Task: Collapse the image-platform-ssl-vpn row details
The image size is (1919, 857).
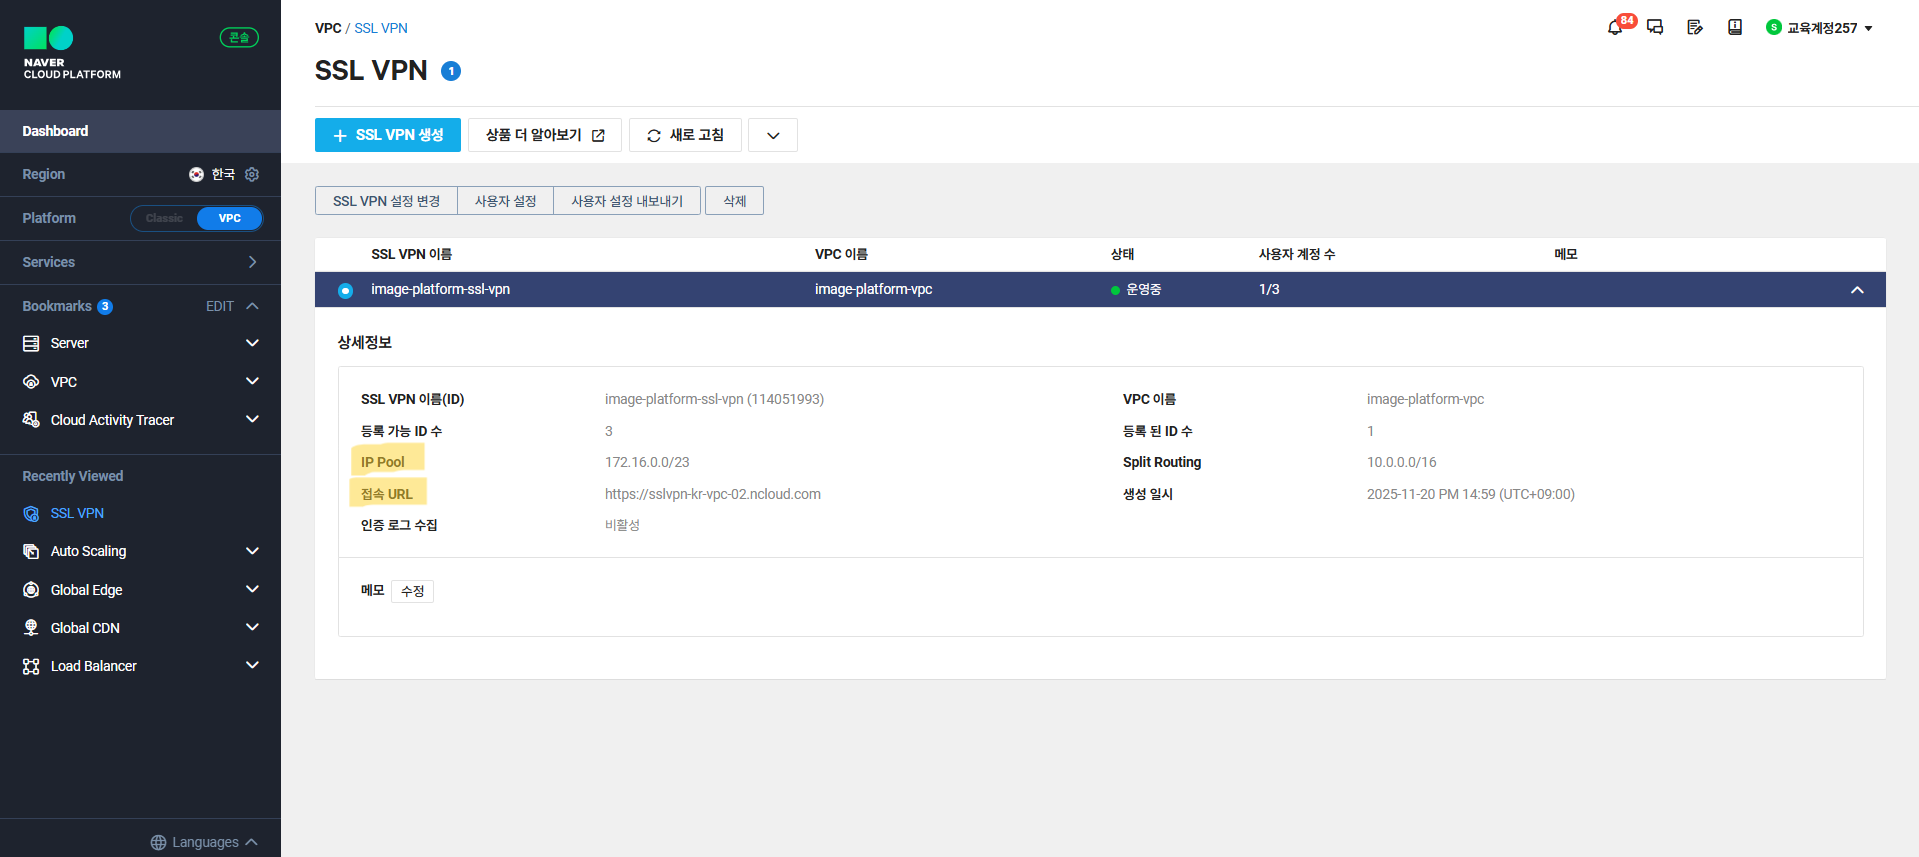Action: (1857, 290)
